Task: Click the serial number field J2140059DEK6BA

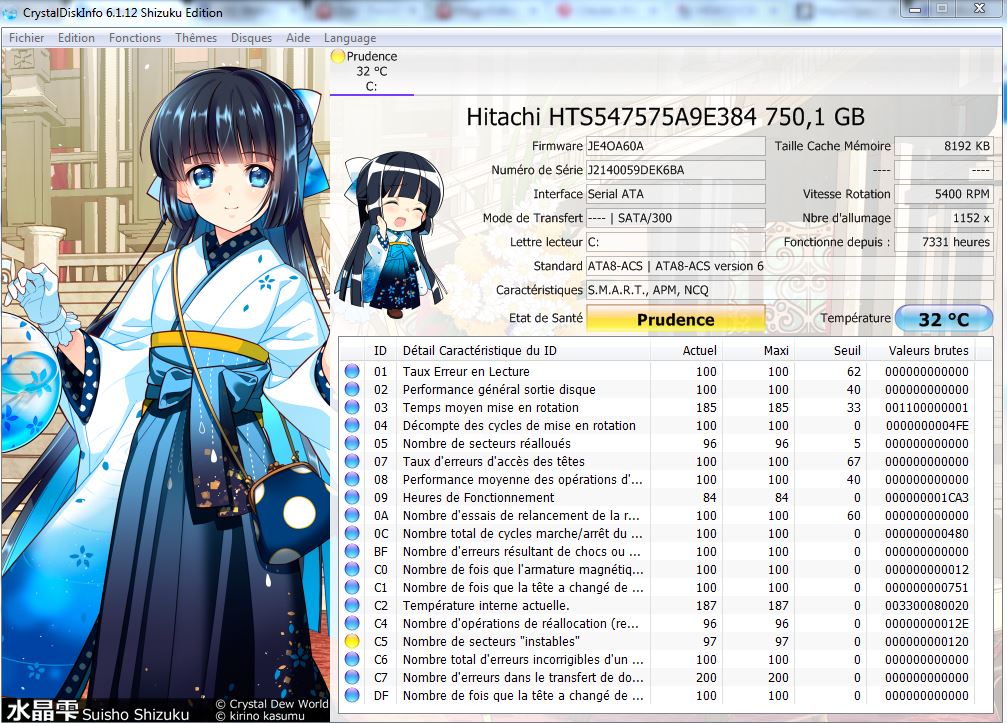Action: [x=676, y=170]
